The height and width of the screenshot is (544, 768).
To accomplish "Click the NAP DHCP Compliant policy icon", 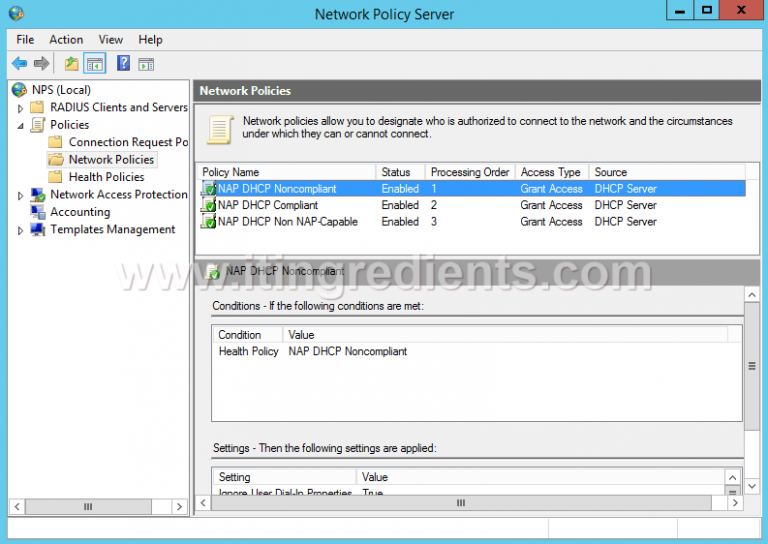I will (209, 205).
